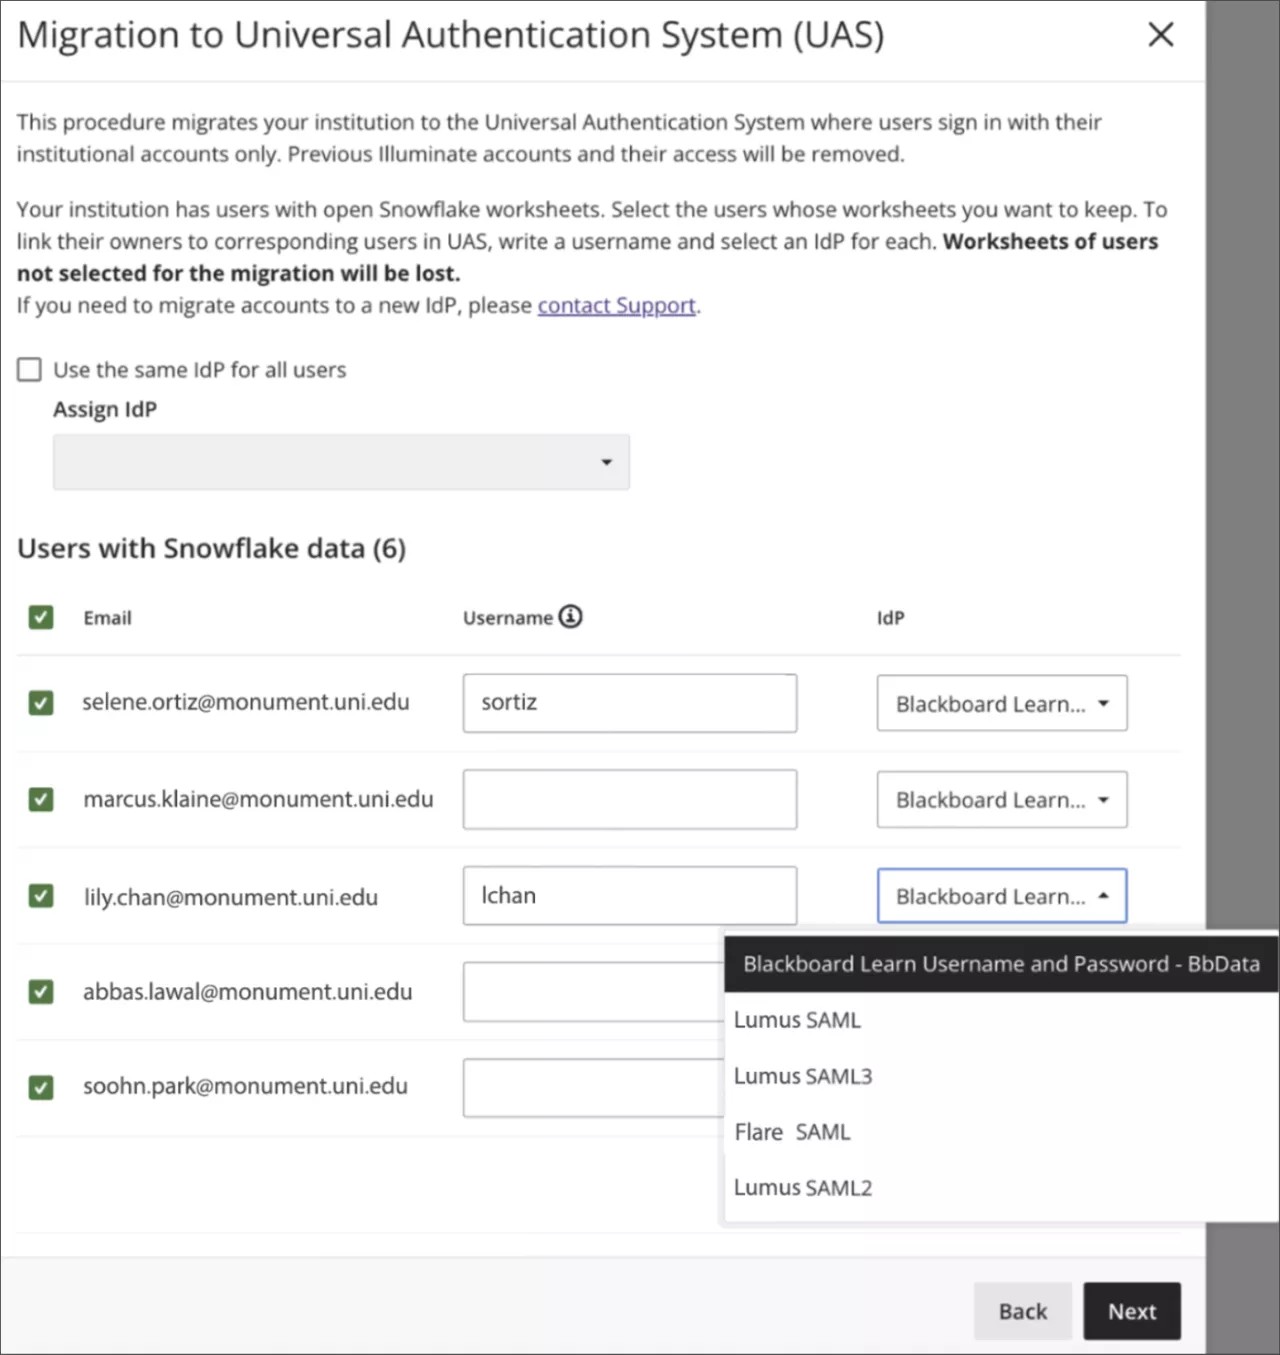Uncheck marcus.klaine's row checkbox
This screenshot has width=1280, height=1355.
click(x=40, y=800)
